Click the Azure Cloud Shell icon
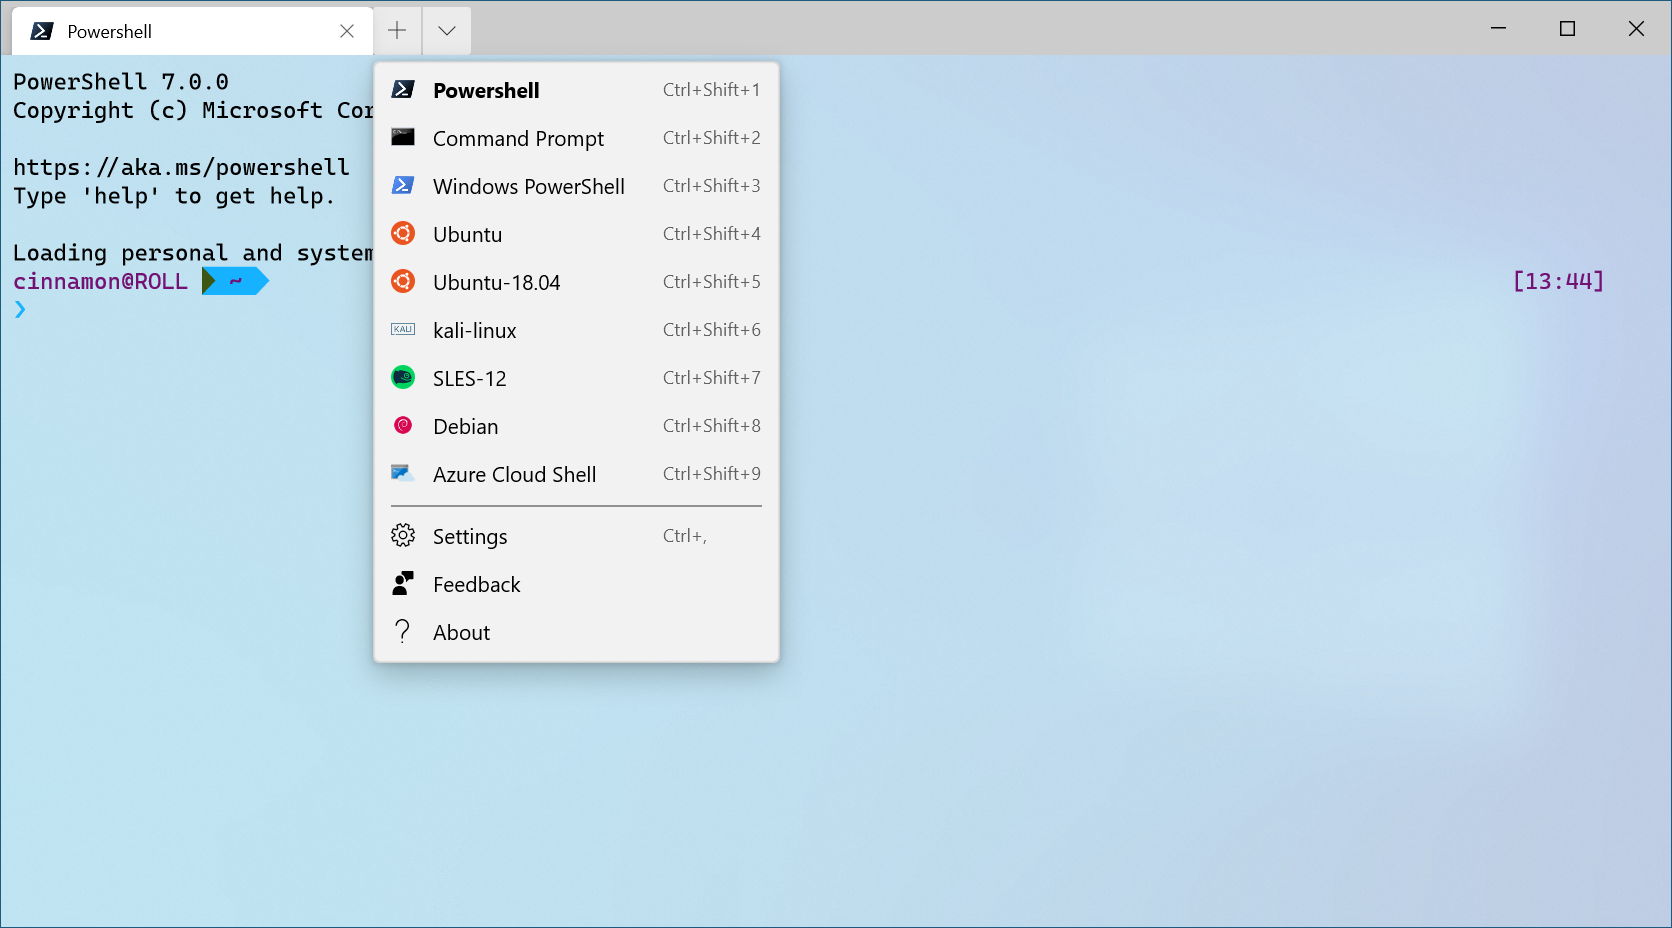The image size is (1672, 928). 403,473
